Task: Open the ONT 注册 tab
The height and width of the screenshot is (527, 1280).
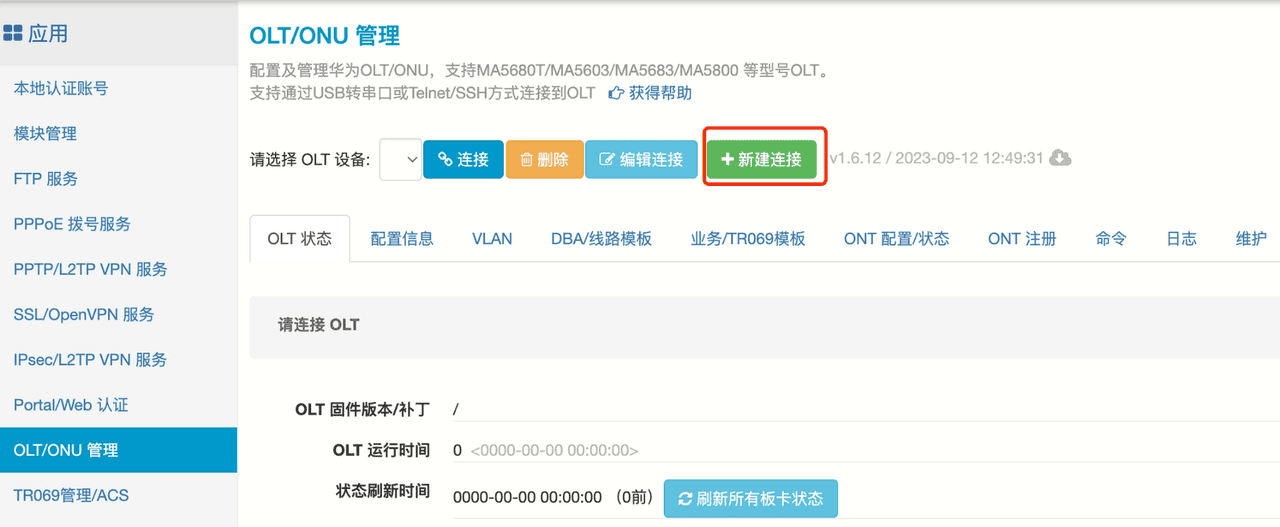Action: (x=1021, y=239)
